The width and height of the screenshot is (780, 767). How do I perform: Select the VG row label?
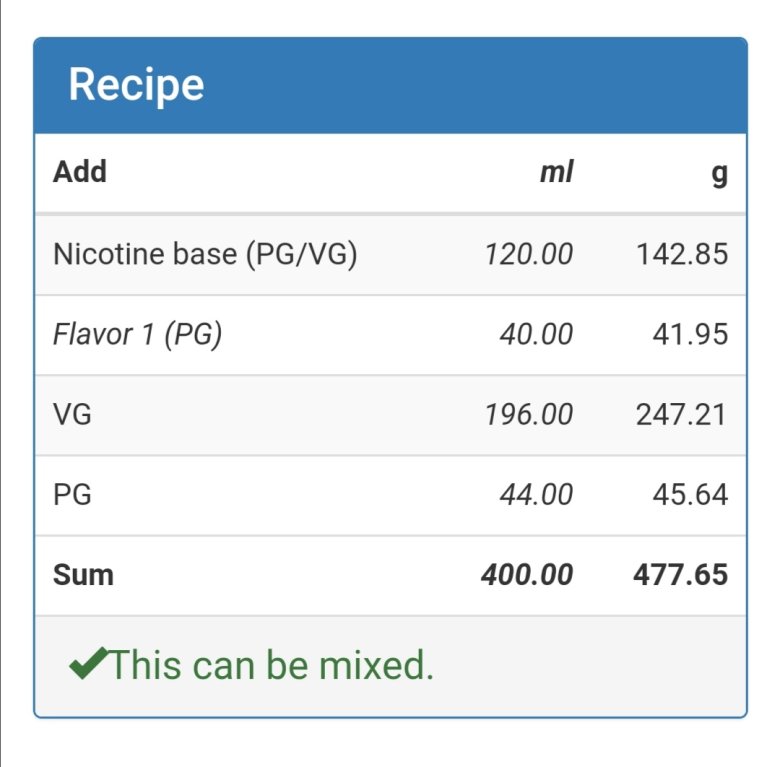pos(72,414)
